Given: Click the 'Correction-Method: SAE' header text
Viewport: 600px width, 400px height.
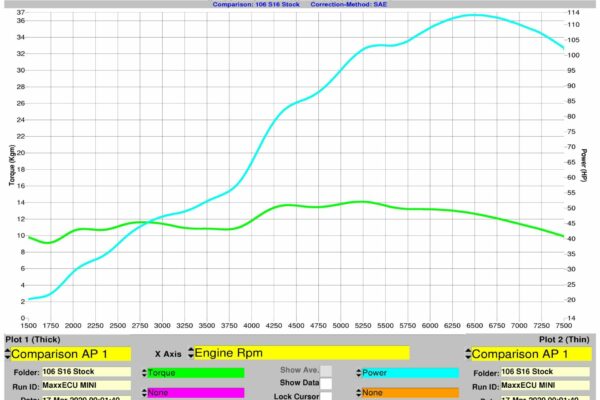Looking at the screenshot, I should click(349, 4).
